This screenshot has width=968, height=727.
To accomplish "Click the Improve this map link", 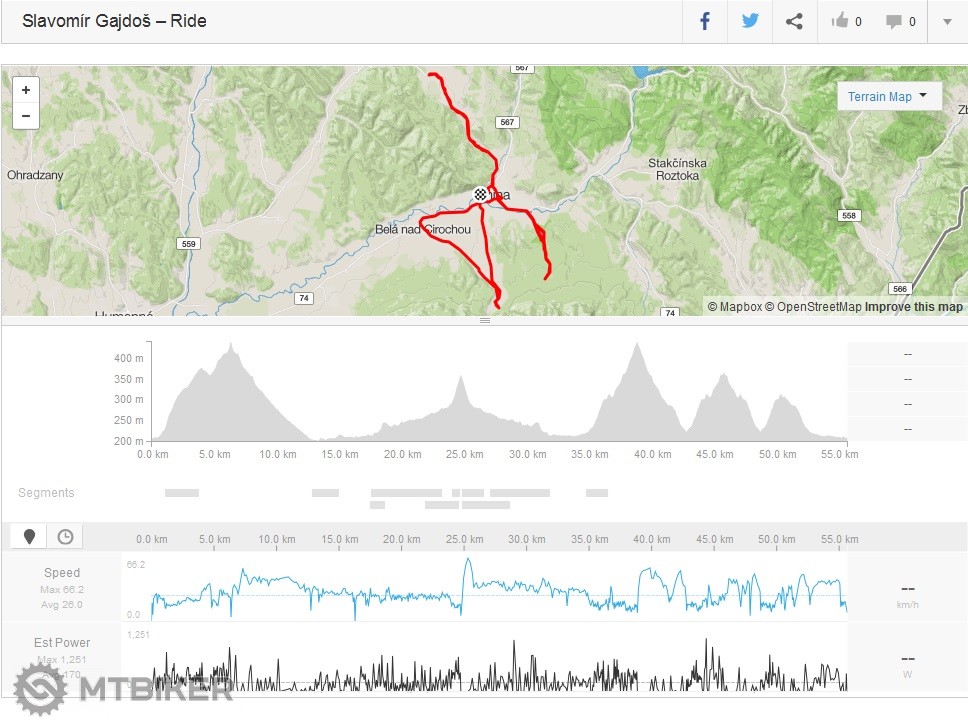I will [x=914, y=307].
